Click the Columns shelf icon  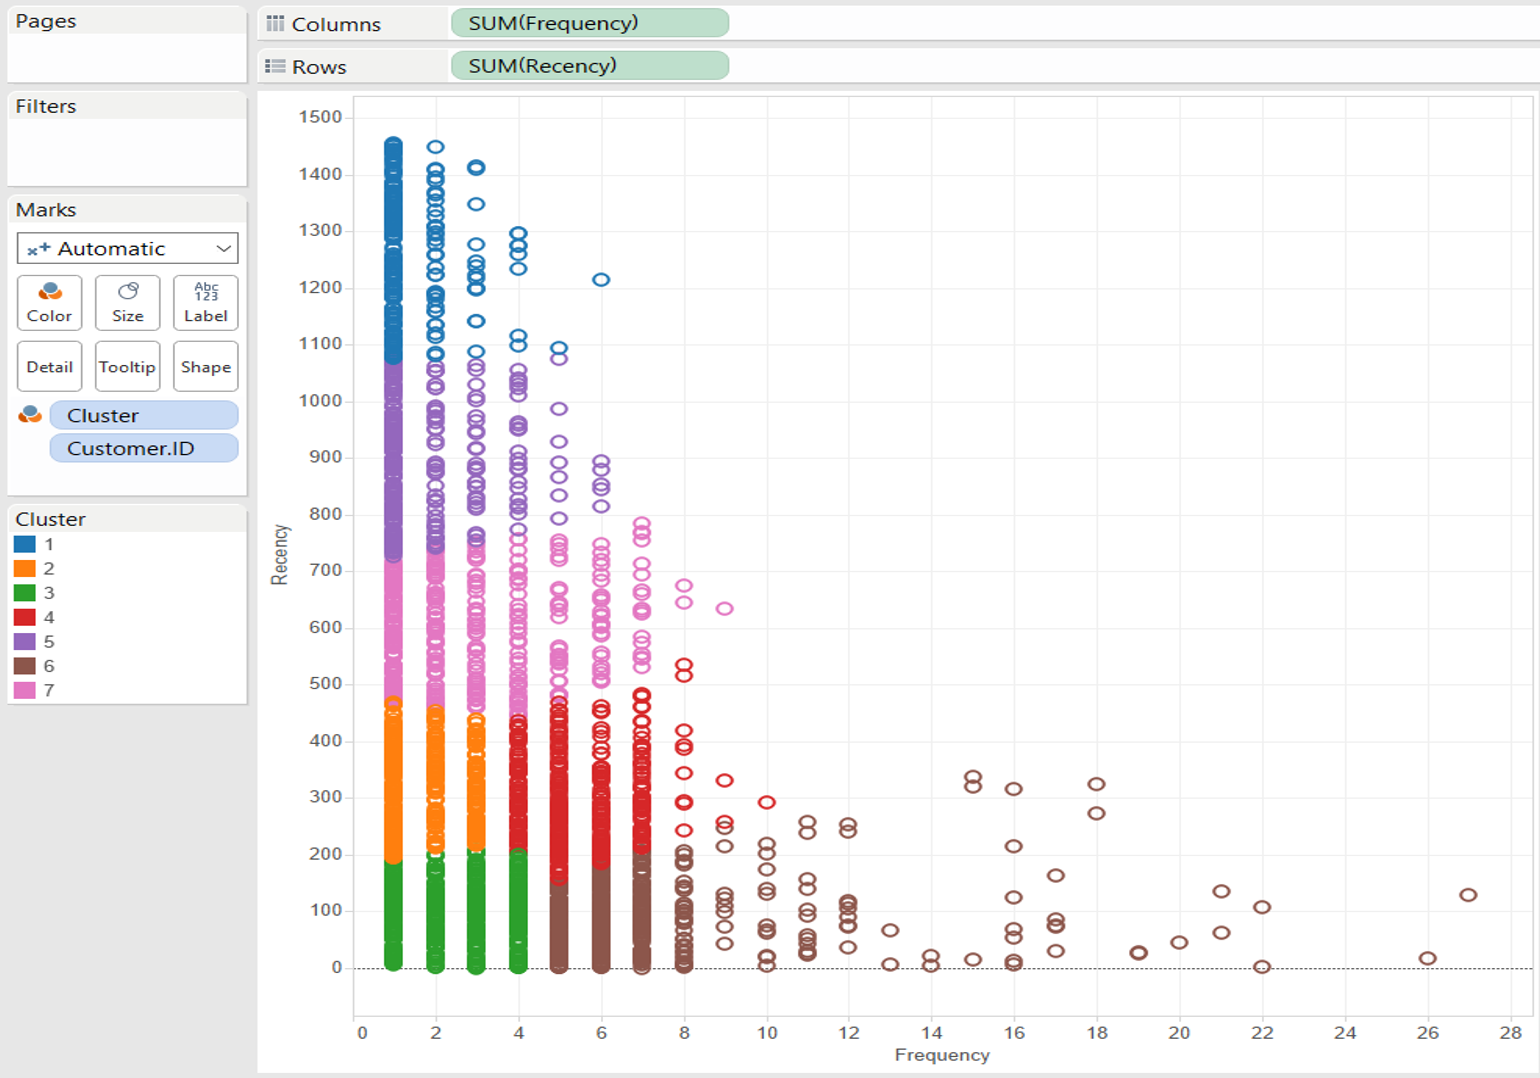click(275, 23)
